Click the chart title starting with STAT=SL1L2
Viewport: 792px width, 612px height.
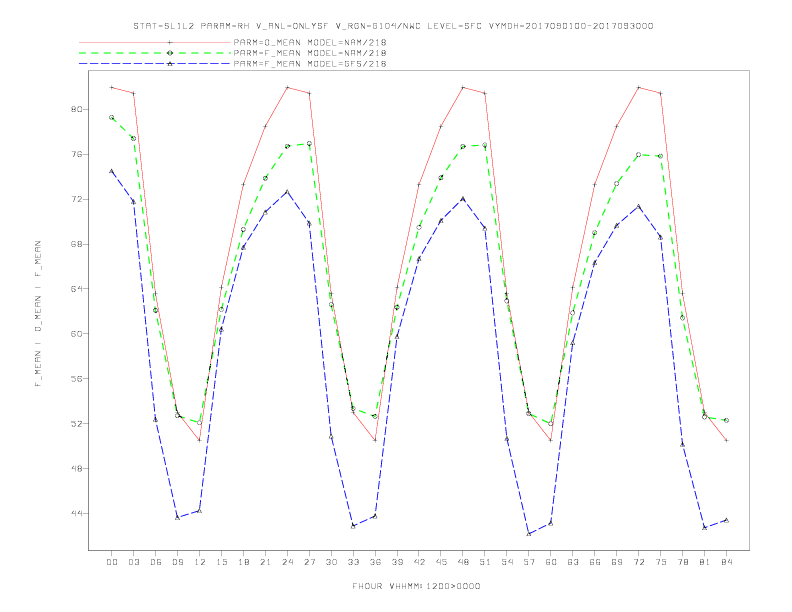point(393,26)
